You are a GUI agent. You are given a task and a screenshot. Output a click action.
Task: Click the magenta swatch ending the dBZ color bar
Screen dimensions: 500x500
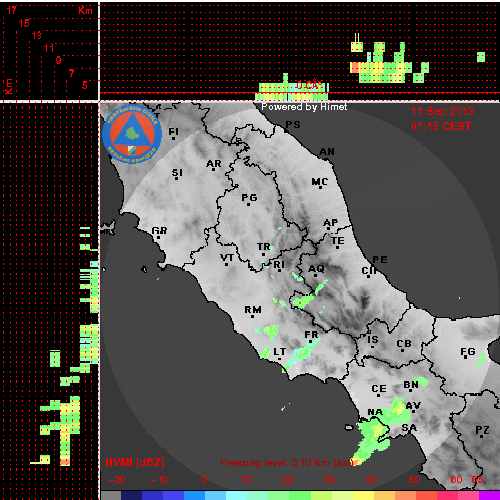tap(489, 495)
